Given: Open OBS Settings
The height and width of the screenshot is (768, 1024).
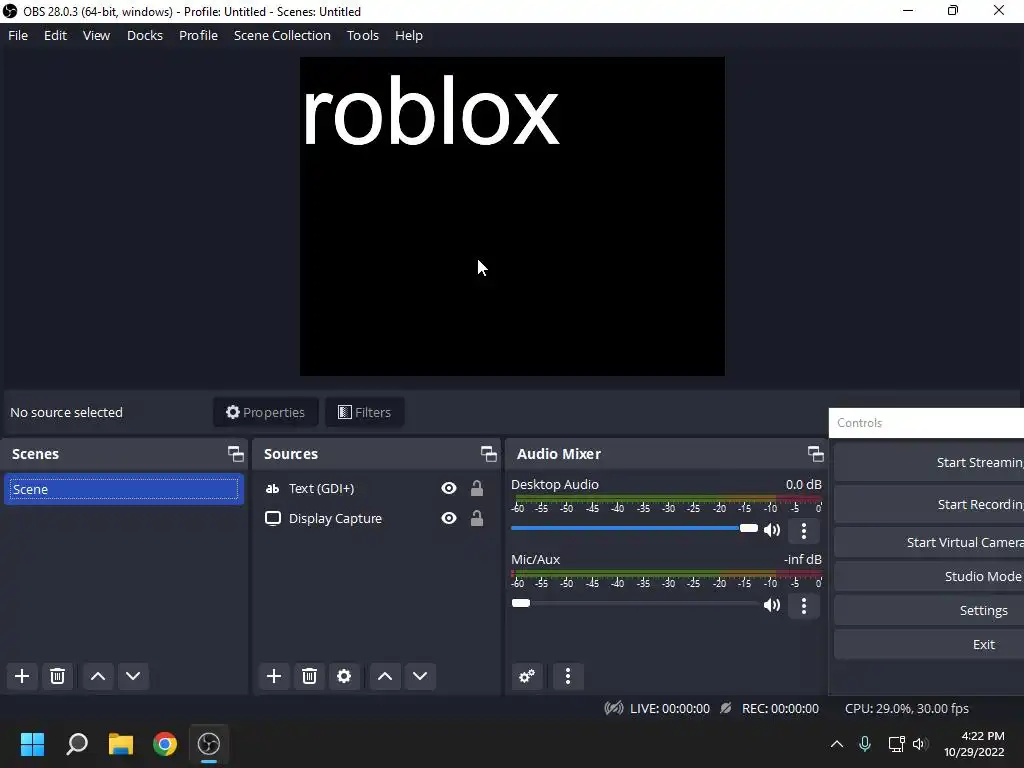Looking at the screenshot, I should coord(929,610).
